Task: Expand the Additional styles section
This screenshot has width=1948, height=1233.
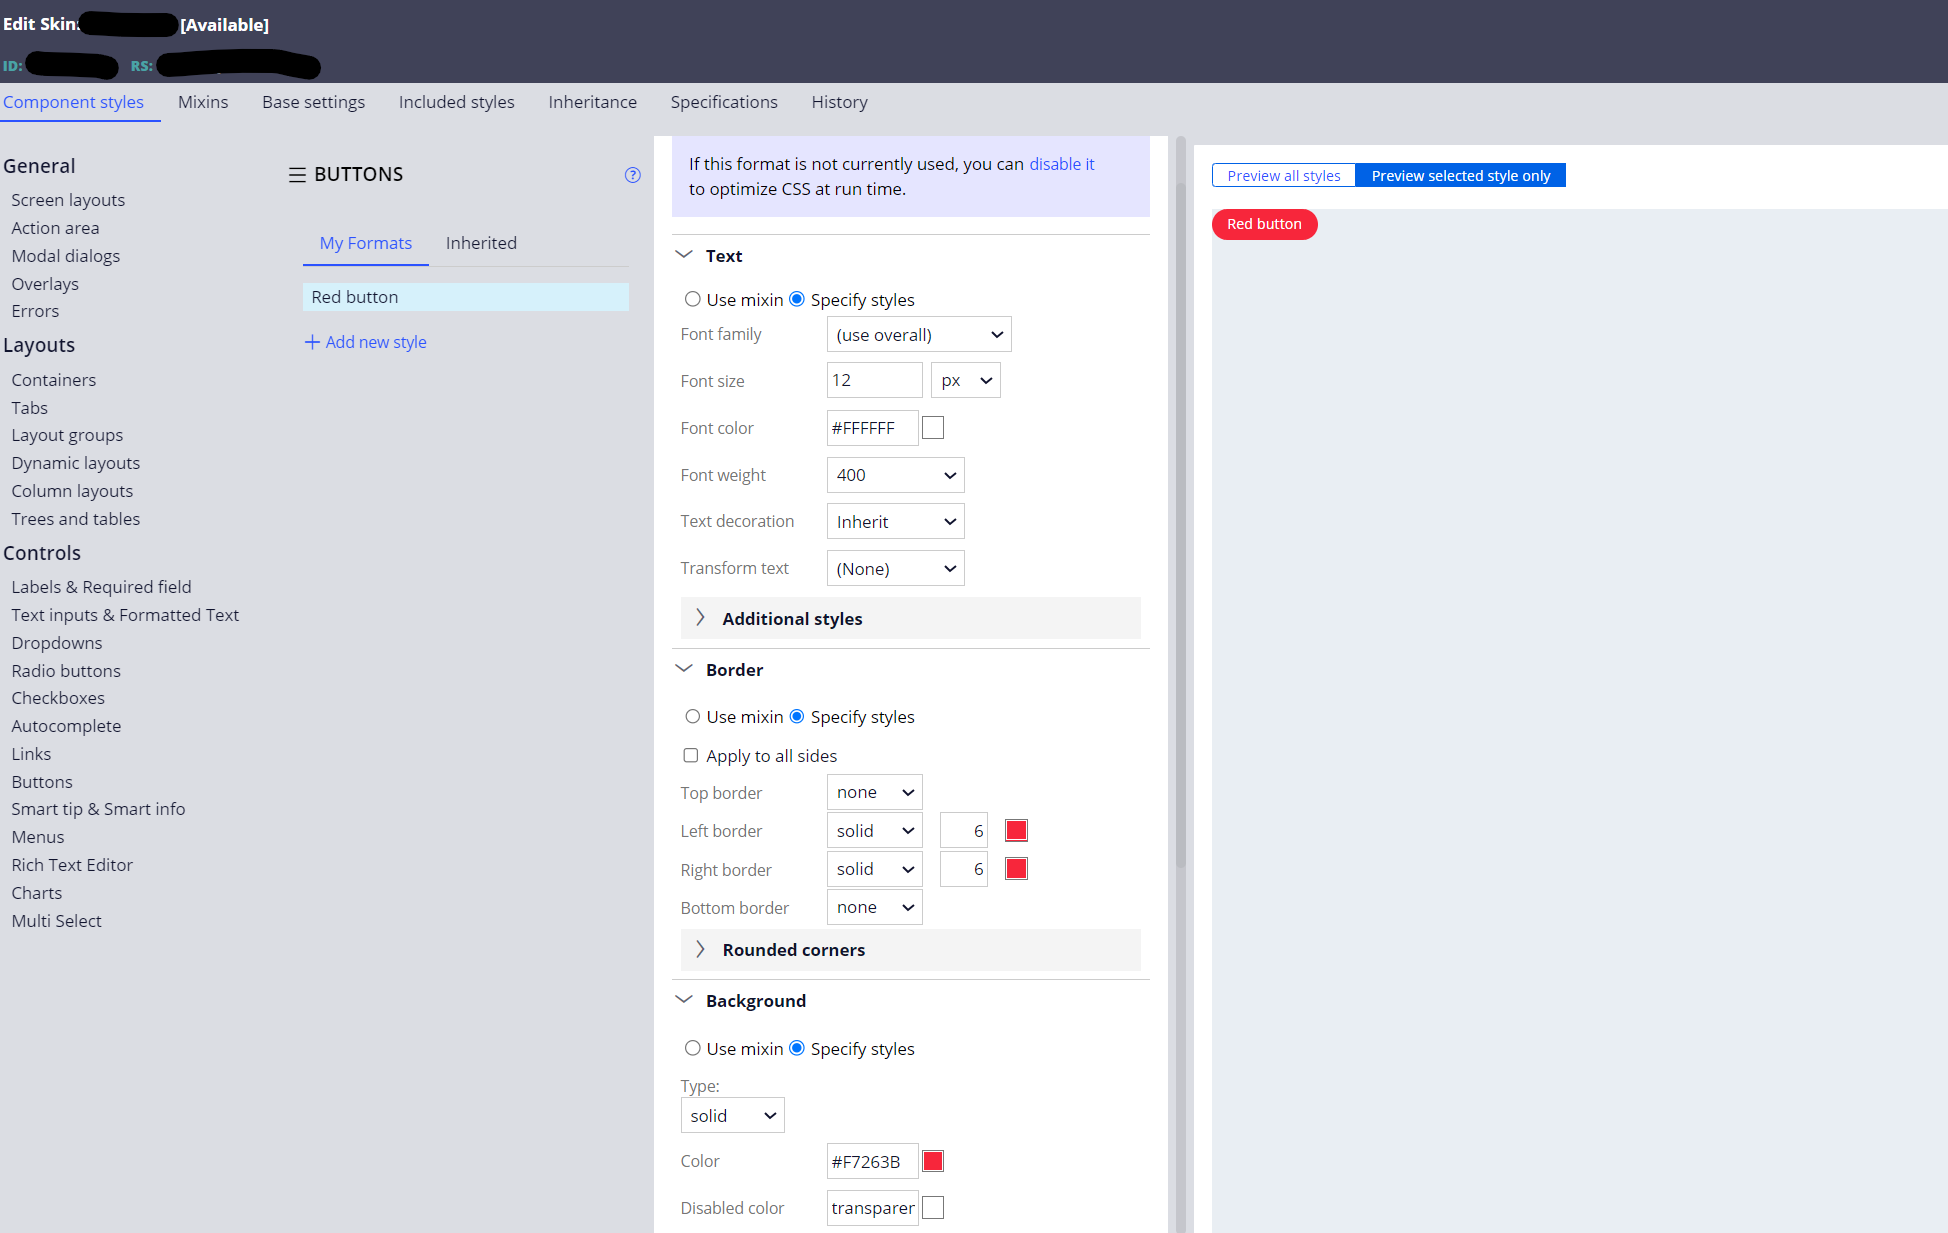Action: pyautogui.click(x=911, y=618)
